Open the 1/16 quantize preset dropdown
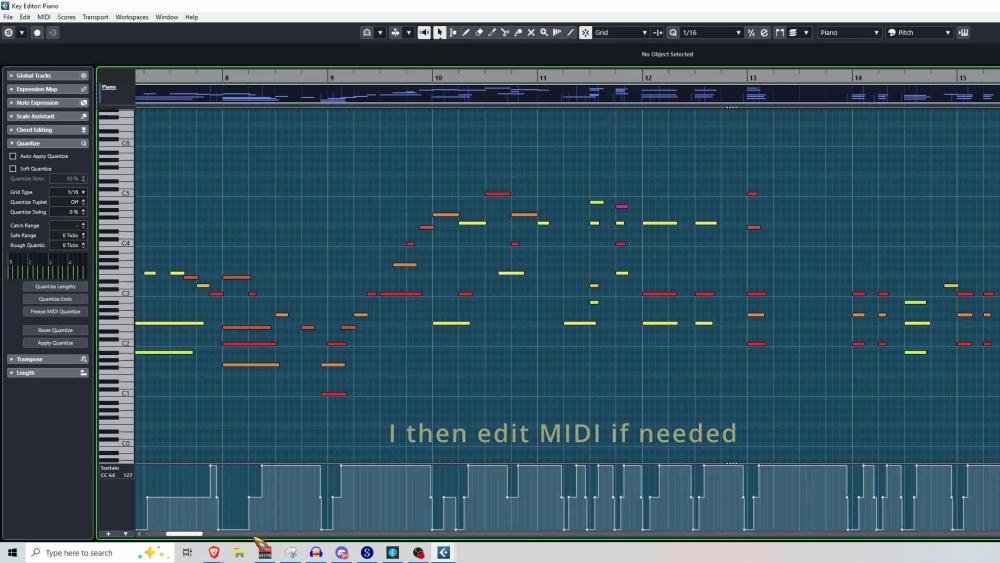The image size is (1000, 563). click(x=712, y=33)
